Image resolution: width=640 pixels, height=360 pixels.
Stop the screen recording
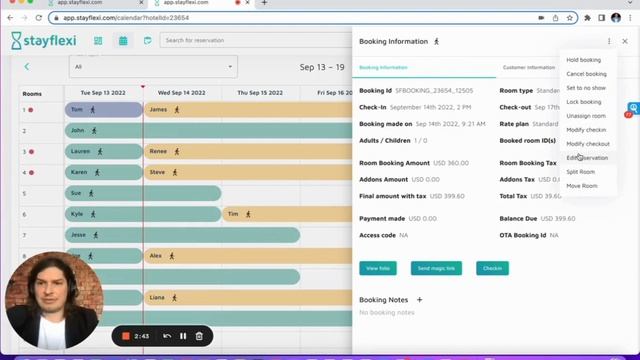click(x=126, y=336)
